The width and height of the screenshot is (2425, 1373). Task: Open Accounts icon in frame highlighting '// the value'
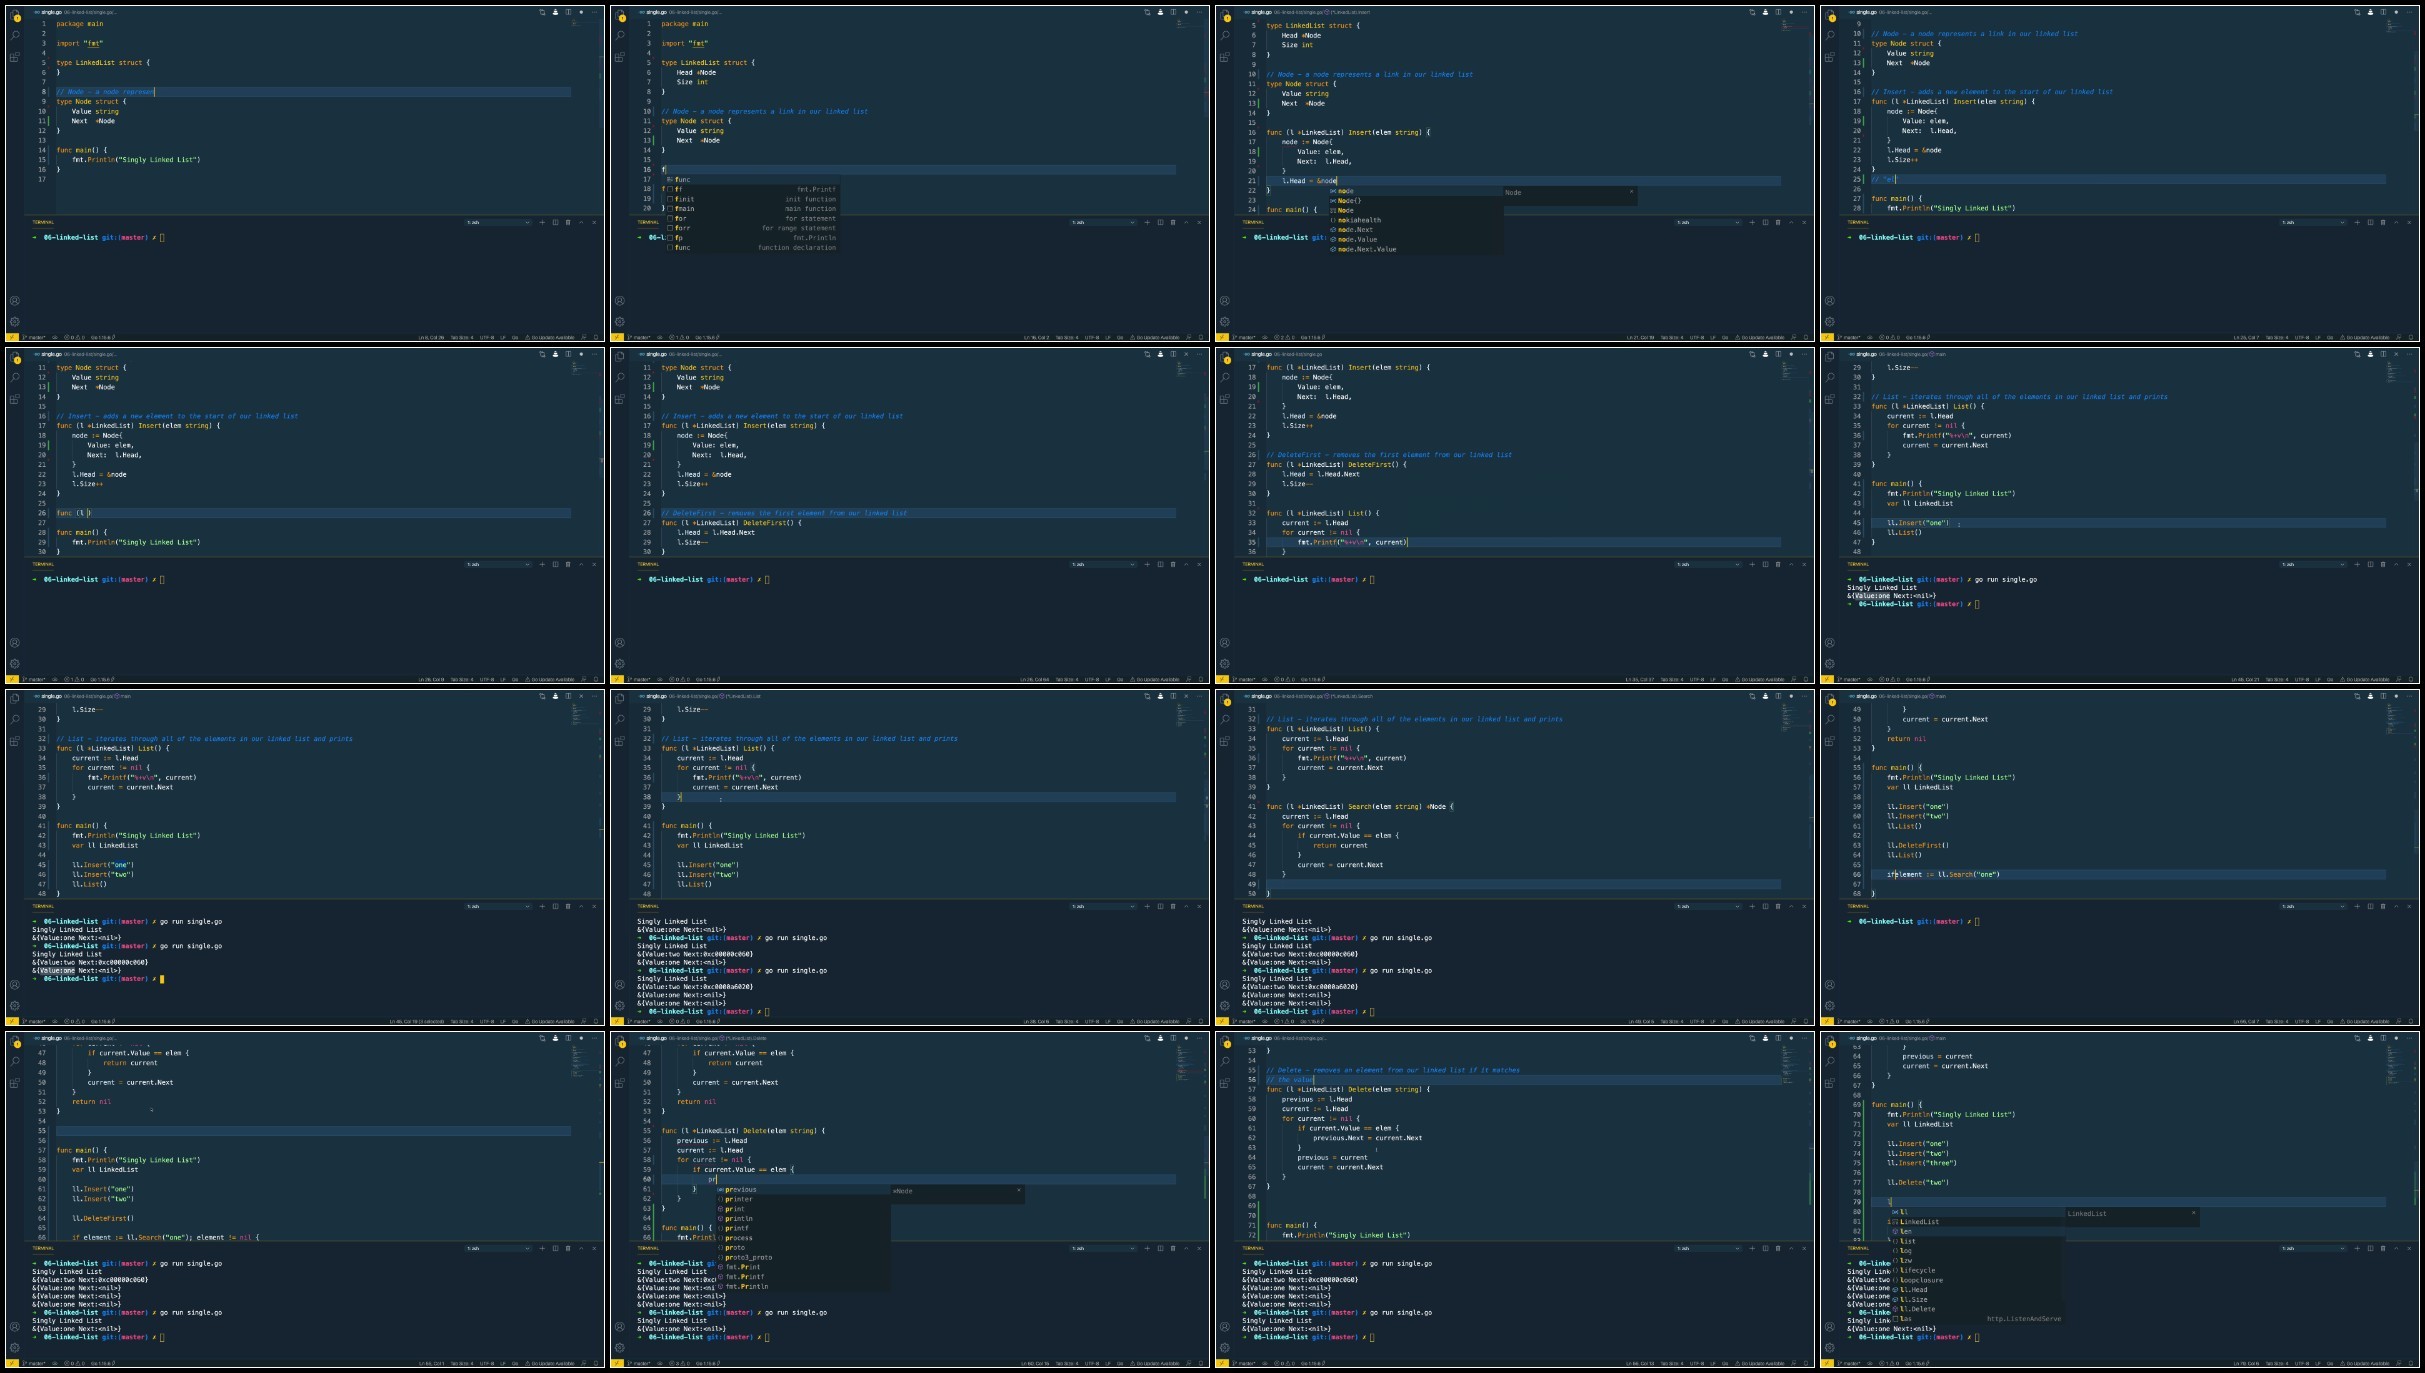(1225, 1327)
